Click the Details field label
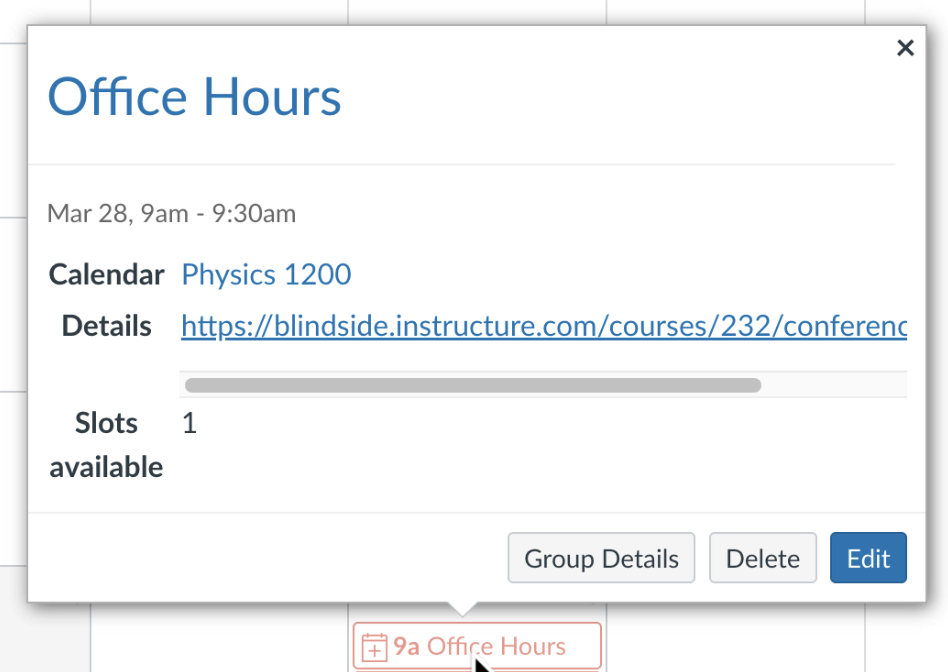948x672 pixels. point(106,326)
